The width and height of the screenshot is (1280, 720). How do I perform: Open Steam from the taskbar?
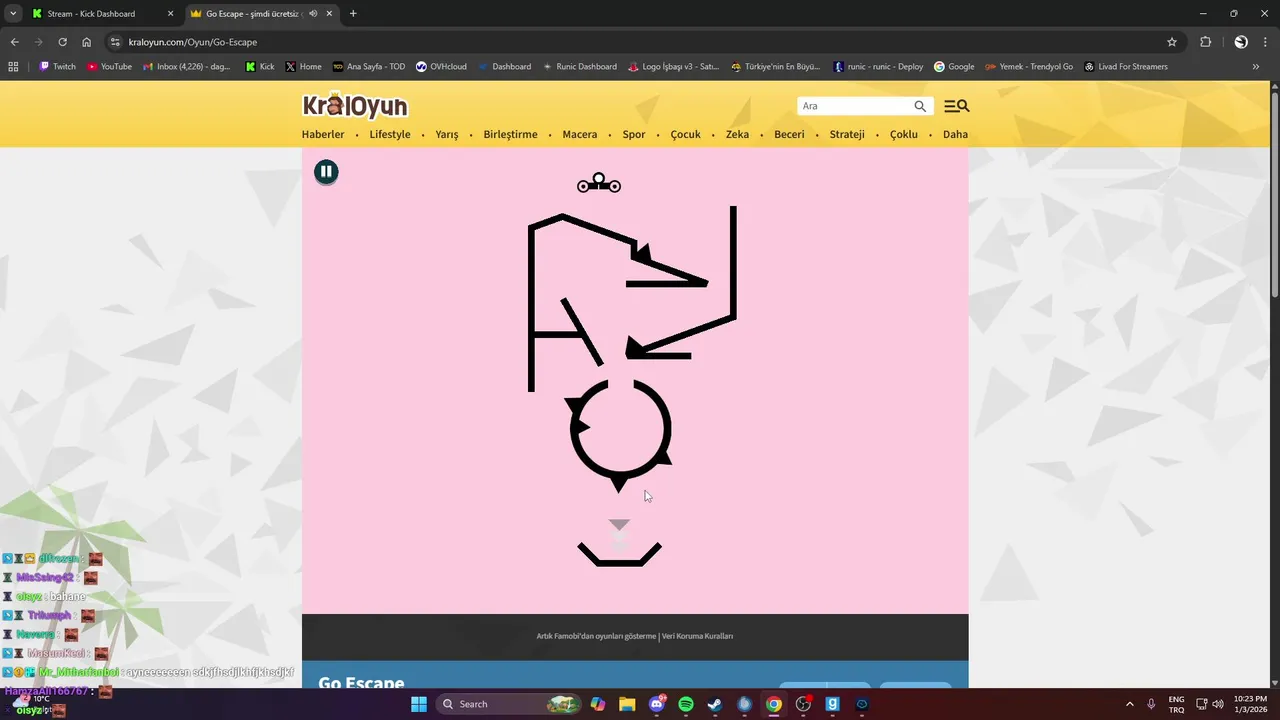click(715, 704)
